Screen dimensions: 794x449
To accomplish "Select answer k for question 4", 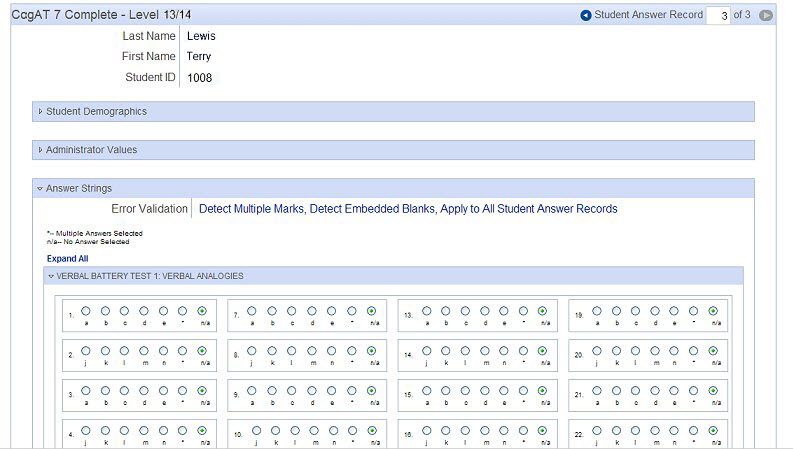I will point(105,431).
